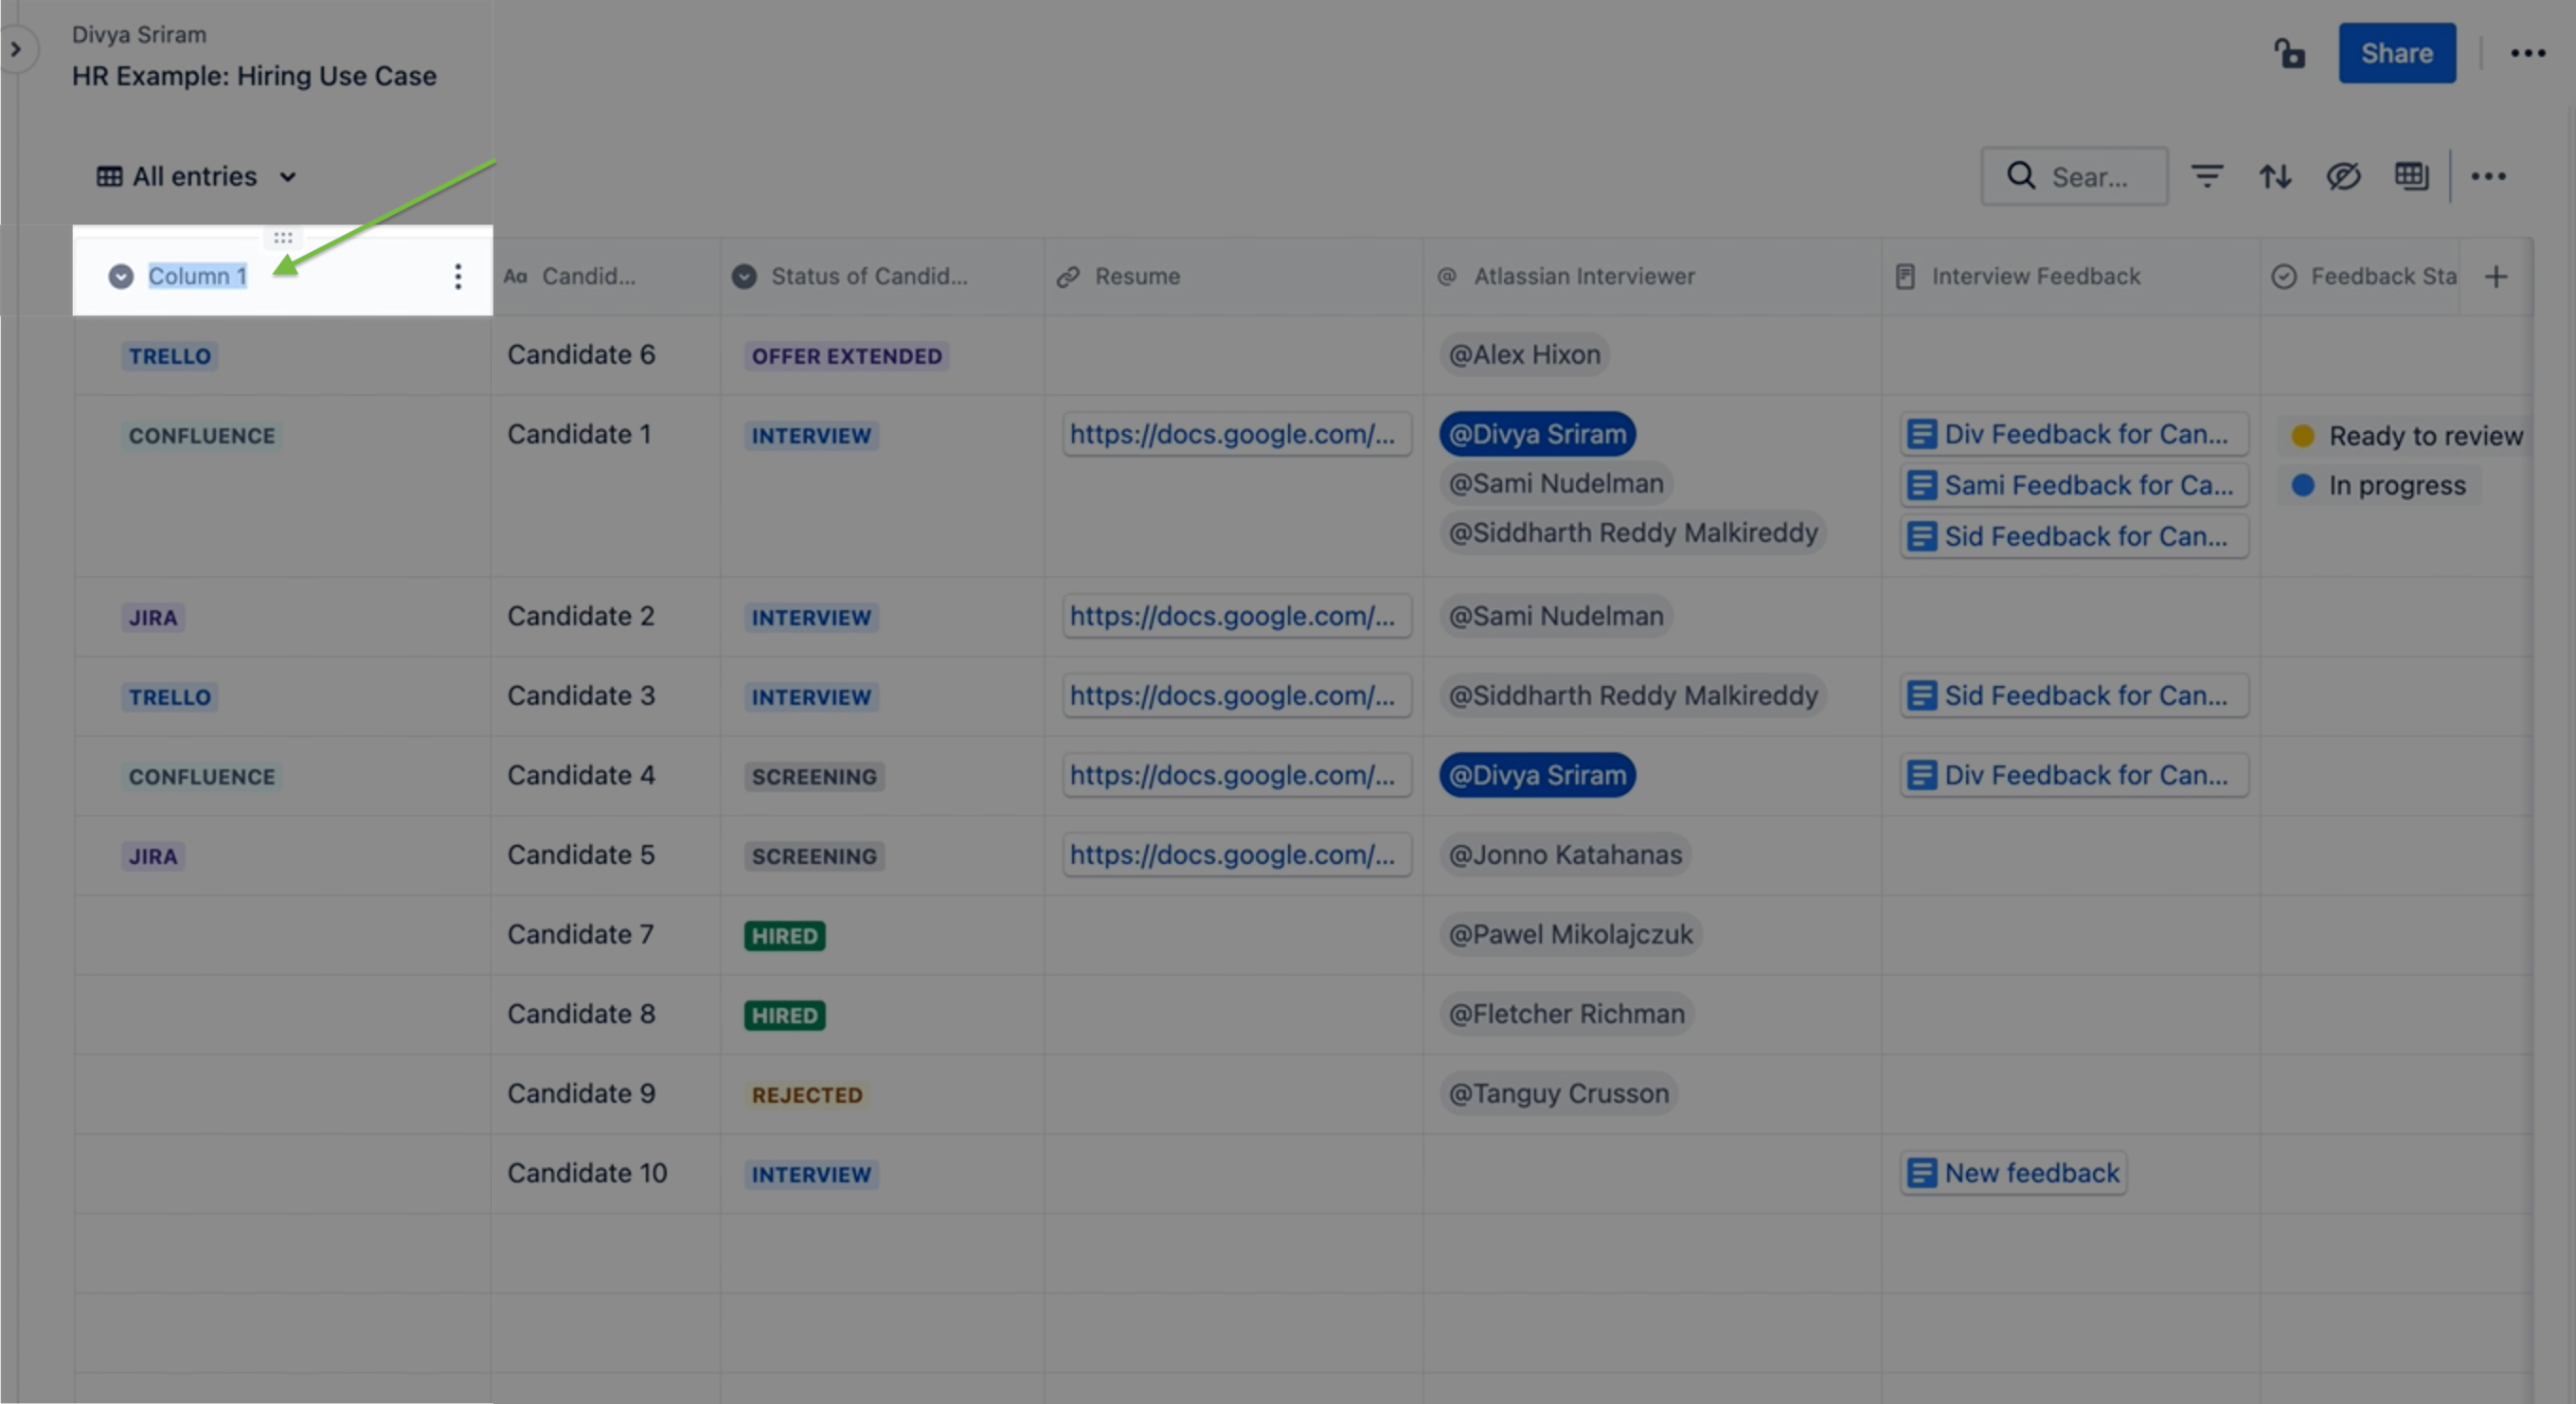This screenshot has height=1404, width=2576.
Task: Click the Column 1 field type icon
Action: point(121,277)
